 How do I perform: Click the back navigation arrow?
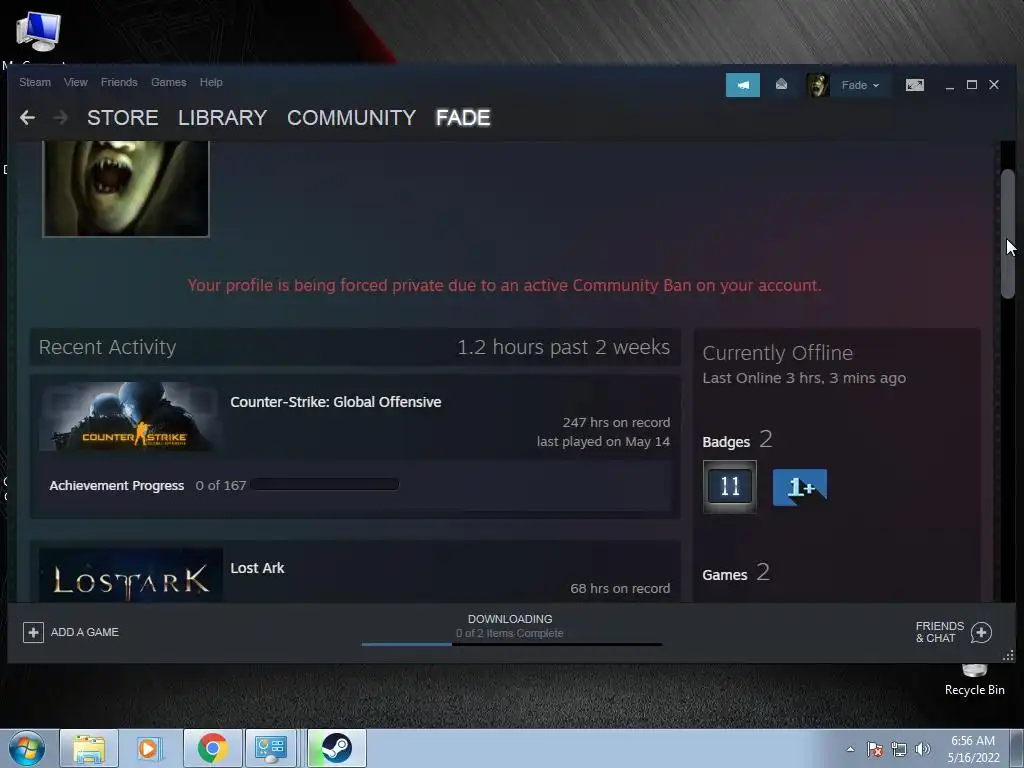[x=27, y=118]
